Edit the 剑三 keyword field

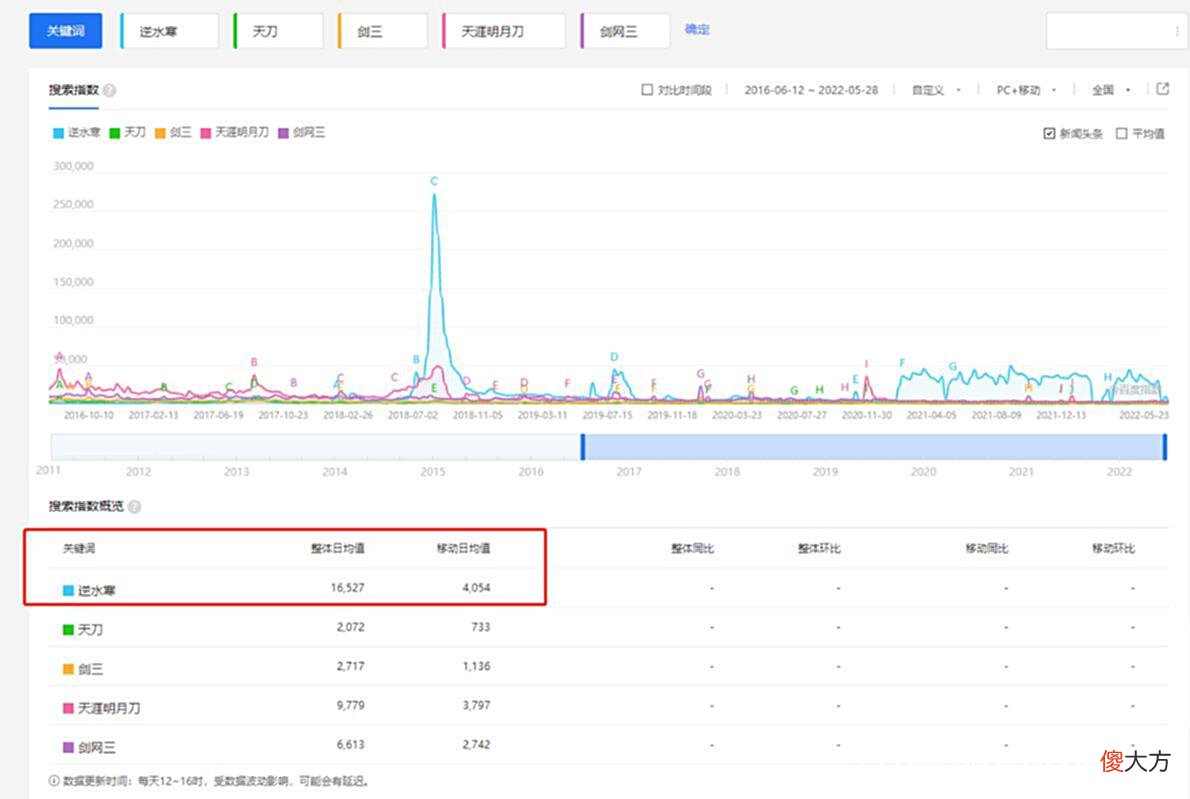point(382,31)
